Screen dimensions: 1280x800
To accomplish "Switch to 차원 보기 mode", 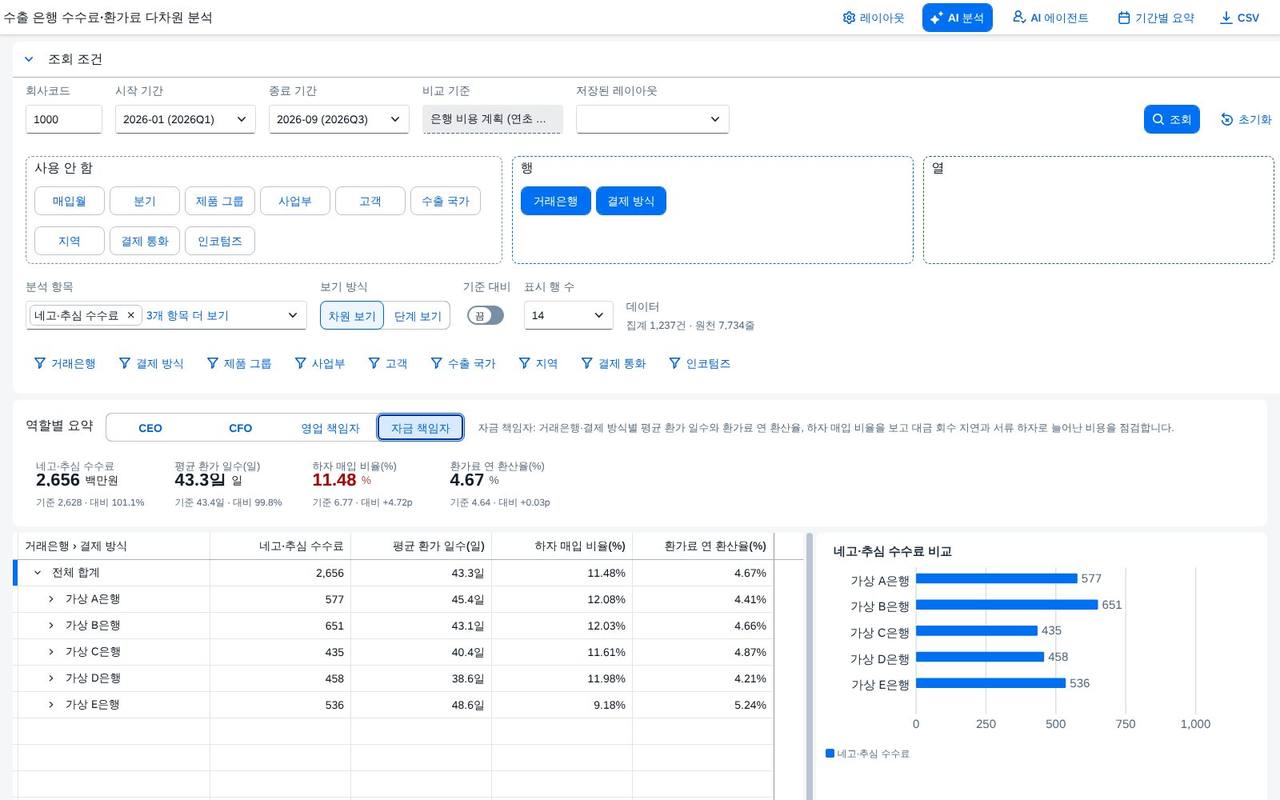I will 352,316.
